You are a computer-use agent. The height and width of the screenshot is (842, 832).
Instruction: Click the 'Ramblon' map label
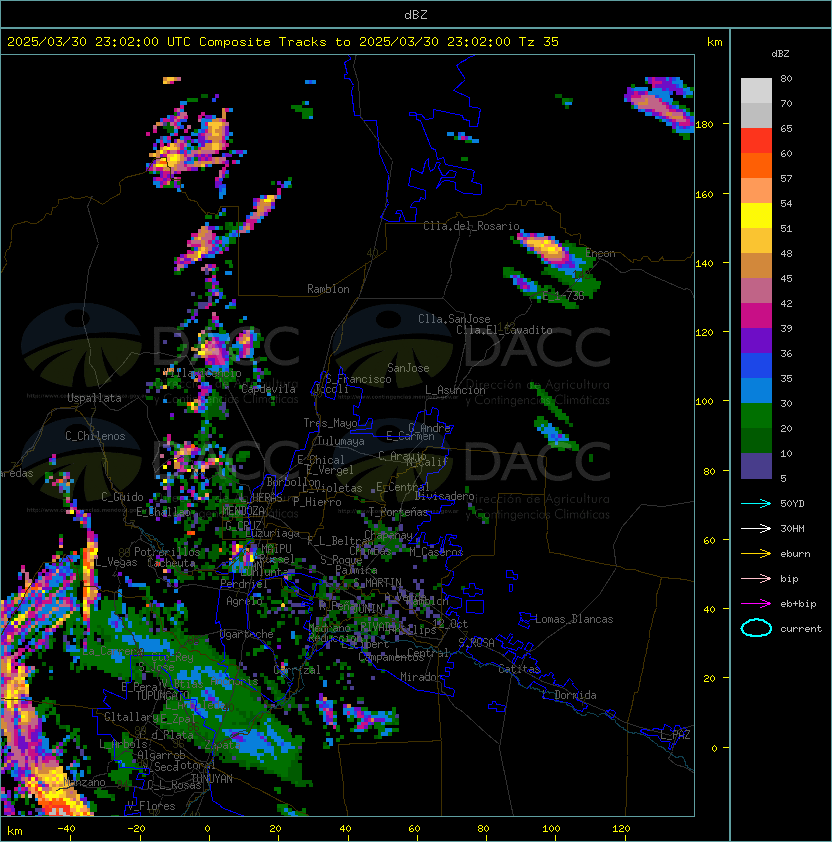[328, 289]
